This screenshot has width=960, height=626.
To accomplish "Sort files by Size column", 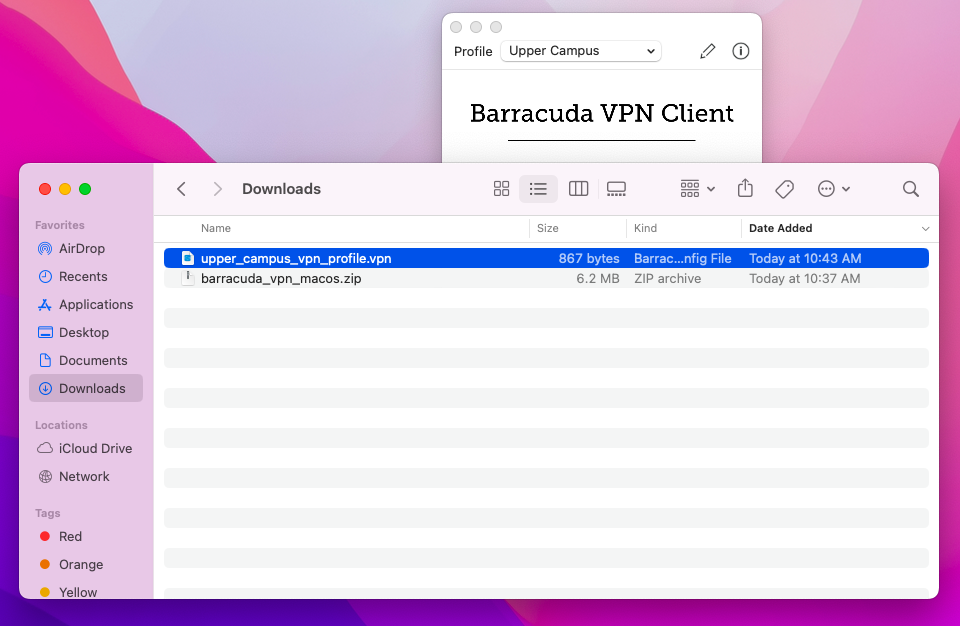I will coord(547,228).
